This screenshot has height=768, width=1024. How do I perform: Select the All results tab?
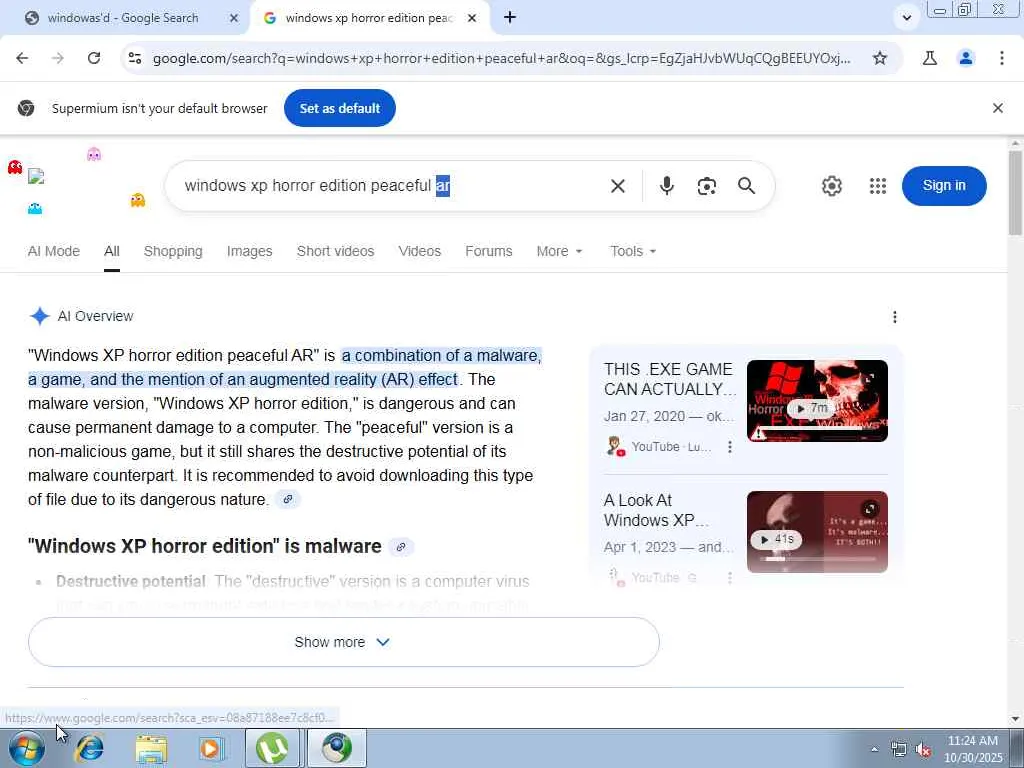[112, 251]
